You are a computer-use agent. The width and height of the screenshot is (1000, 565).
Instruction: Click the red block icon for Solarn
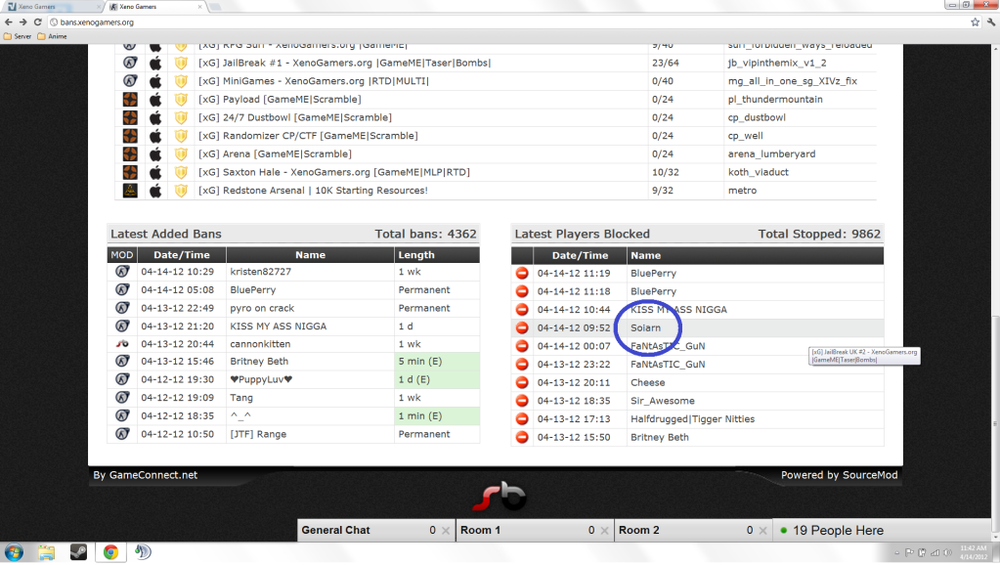(x=522, y=328)
